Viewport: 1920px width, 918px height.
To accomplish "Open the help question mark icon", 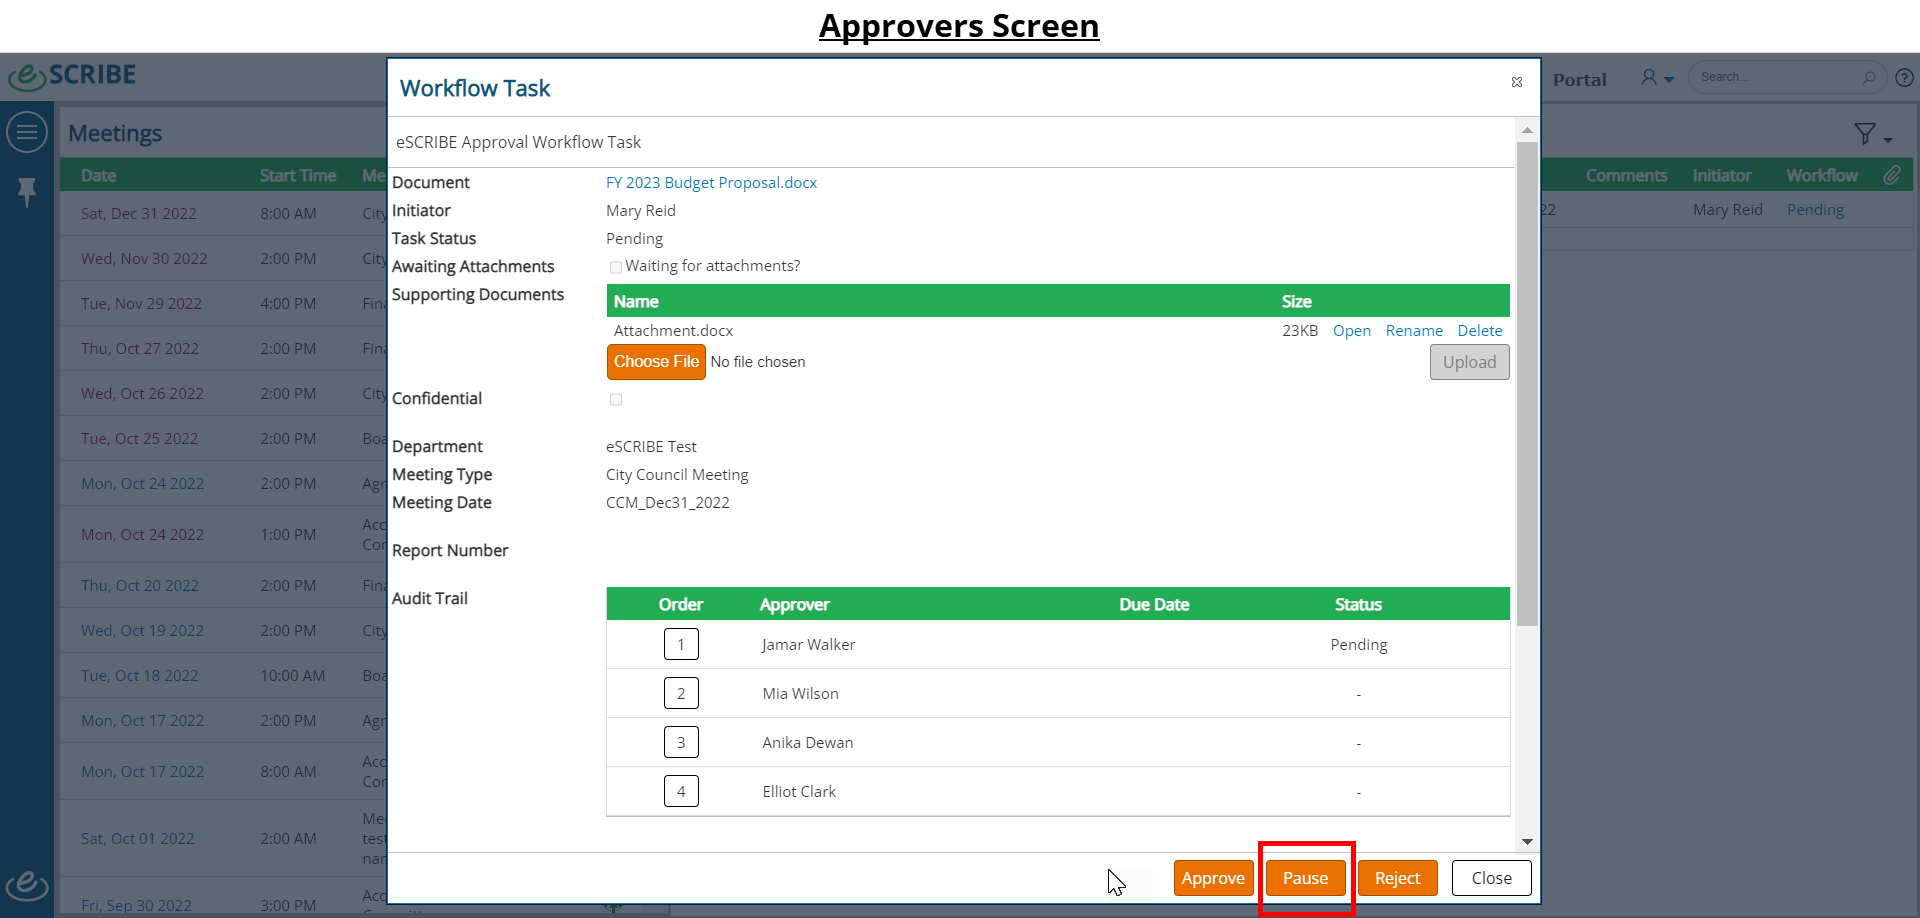I will click(x=1905, y=77).
